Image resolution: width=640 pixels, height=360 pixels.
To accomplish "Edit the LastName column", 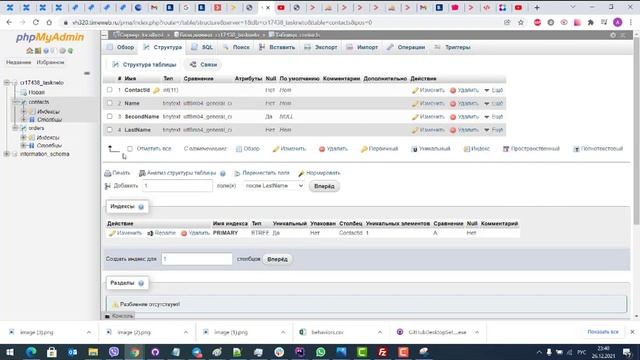I will pos(428,130).
